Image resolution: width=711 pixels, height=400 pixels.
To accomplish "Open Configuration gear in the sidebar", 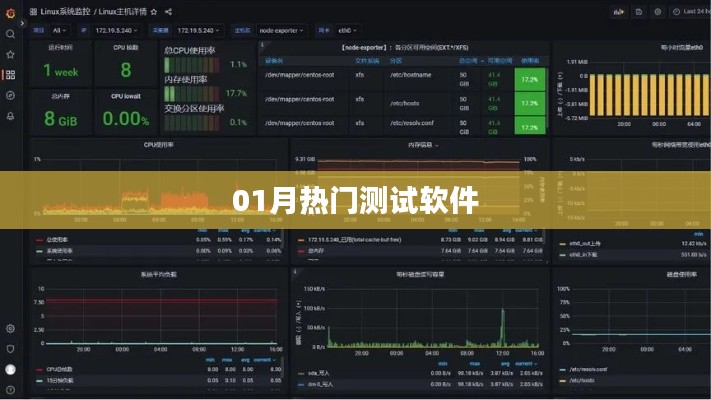I will tap(10, 328).
